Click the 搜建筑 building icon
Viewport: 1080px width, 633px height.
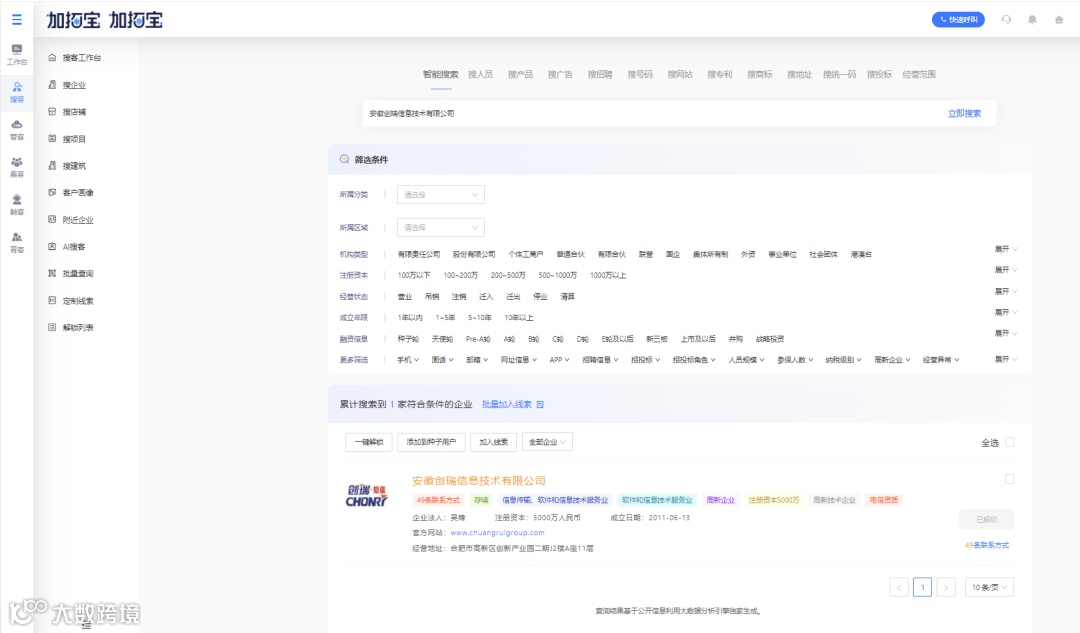click(x=52, y=165)
